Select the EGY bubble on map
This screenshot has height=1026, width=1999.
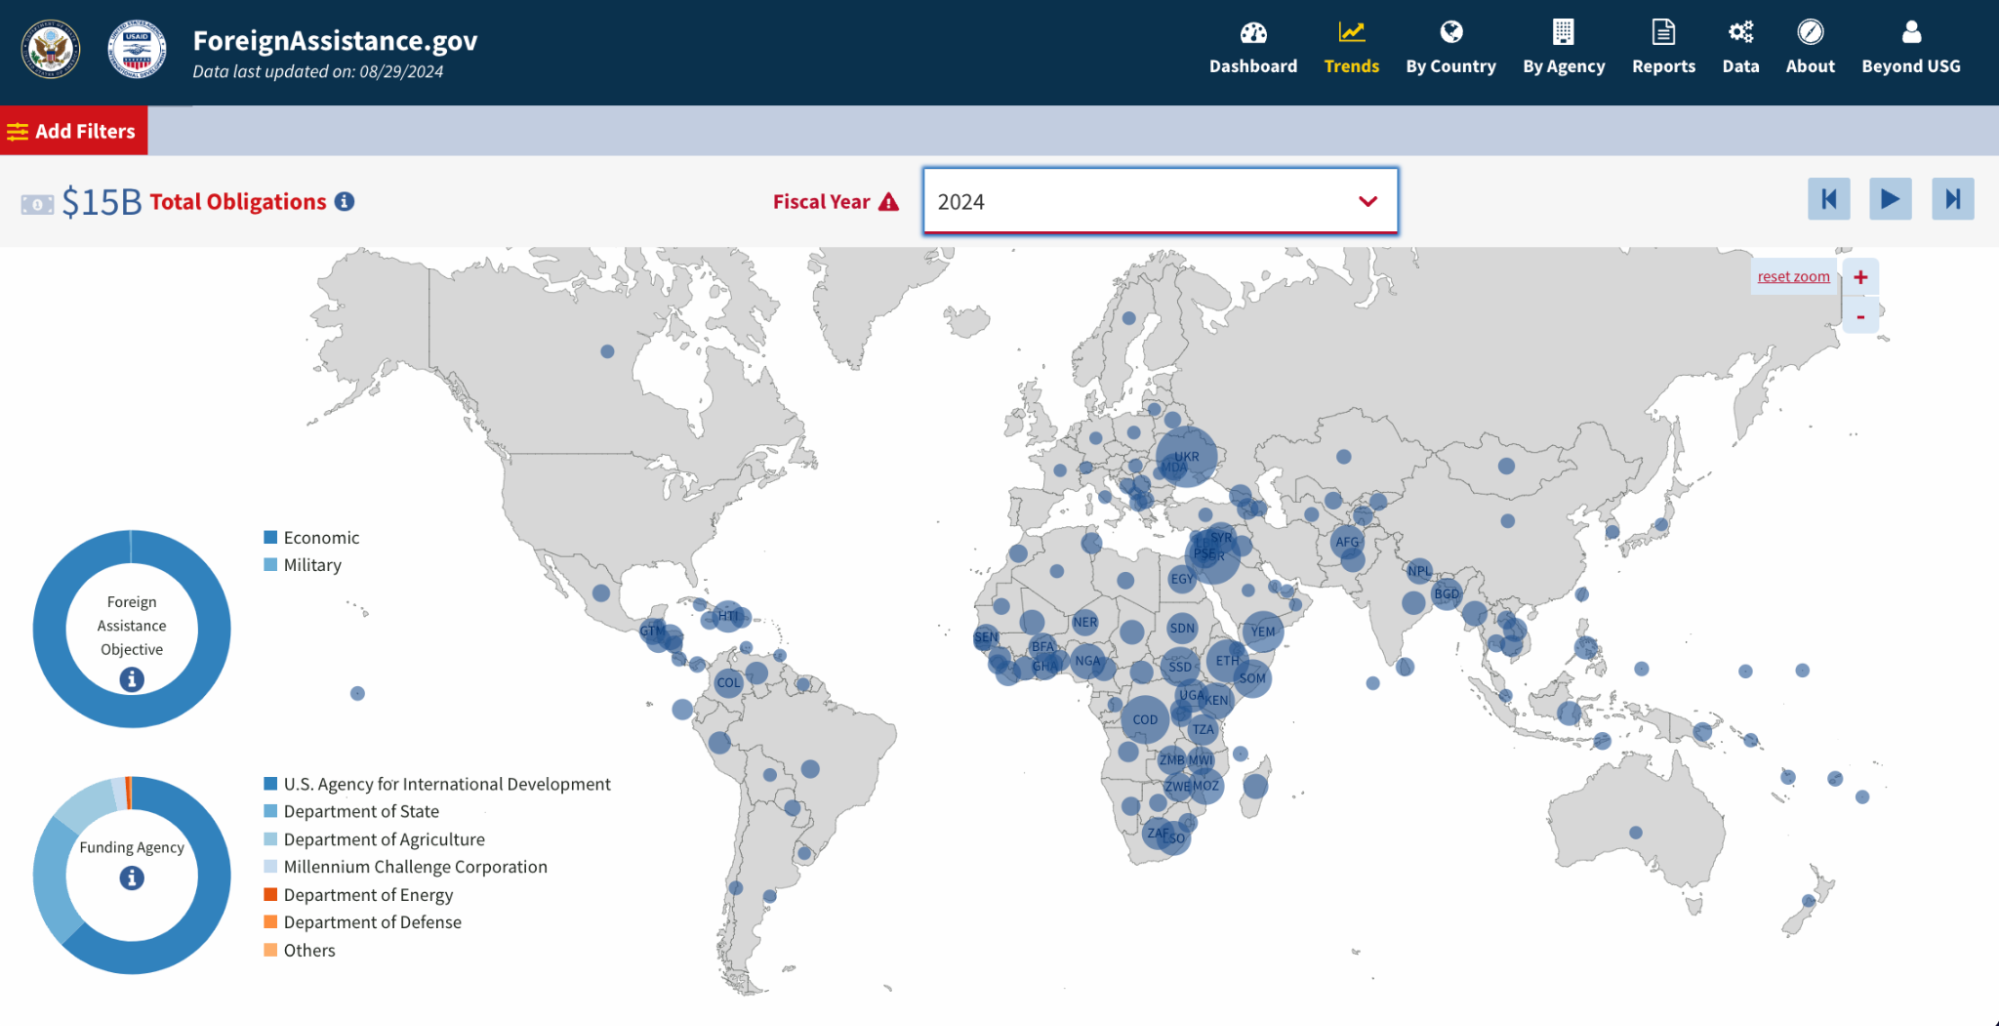pyautogui.click(x=1182, y=578)
